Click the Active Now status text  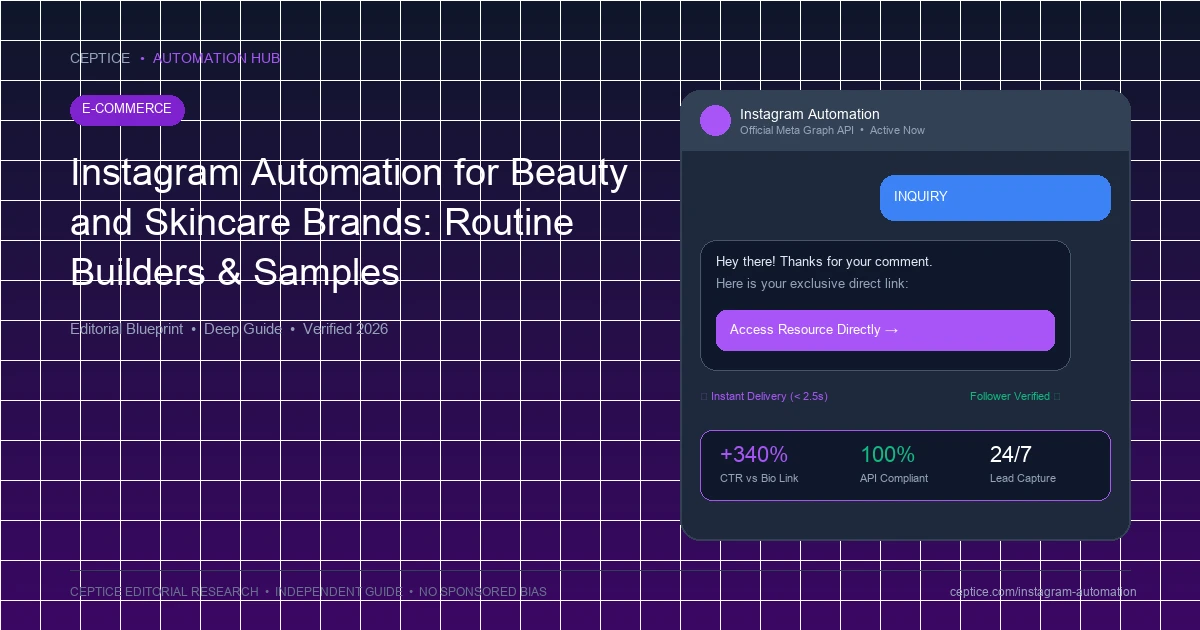click(897, 131)
